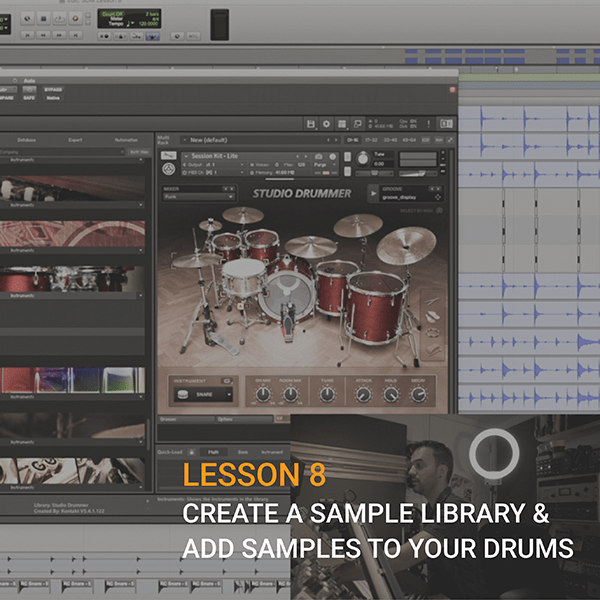Click Kontakt's workspace grid icon
This screenshot has height=600, width=600.
tap(342, 124)
